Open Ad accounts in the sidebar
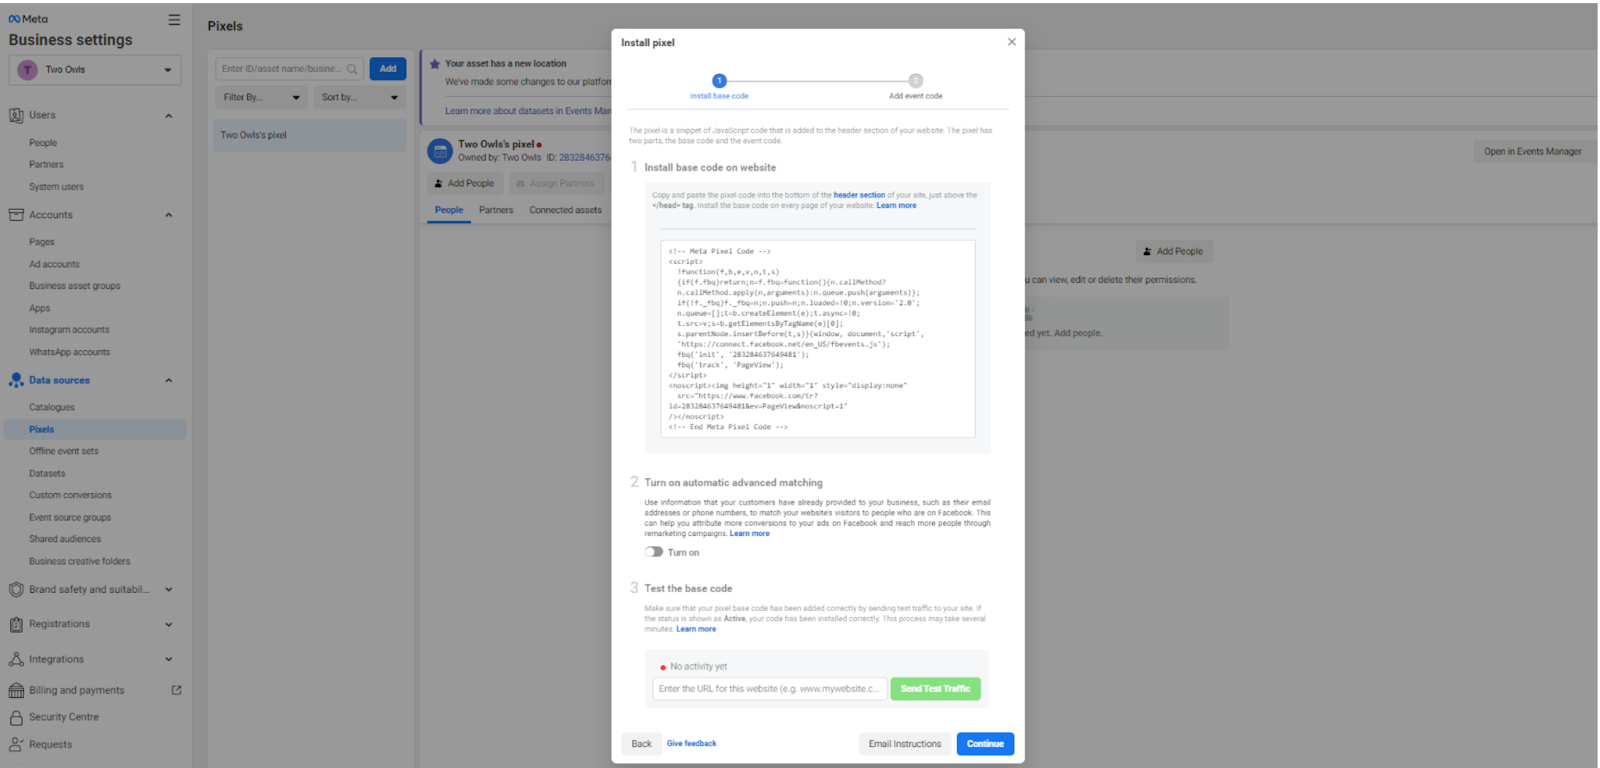 54,265
